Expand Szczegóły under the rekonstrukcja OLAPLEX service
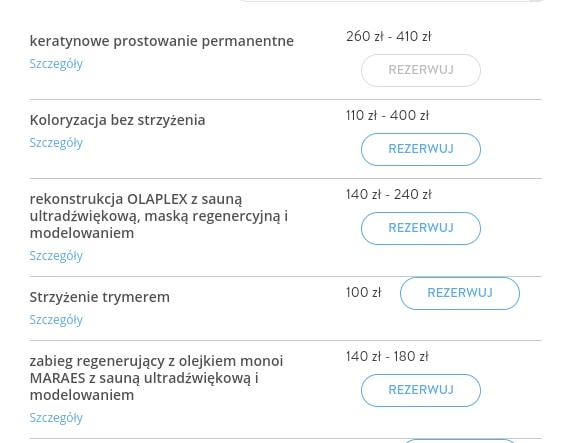This screenshot has height=443, width=576. click(x=56, y=256)
